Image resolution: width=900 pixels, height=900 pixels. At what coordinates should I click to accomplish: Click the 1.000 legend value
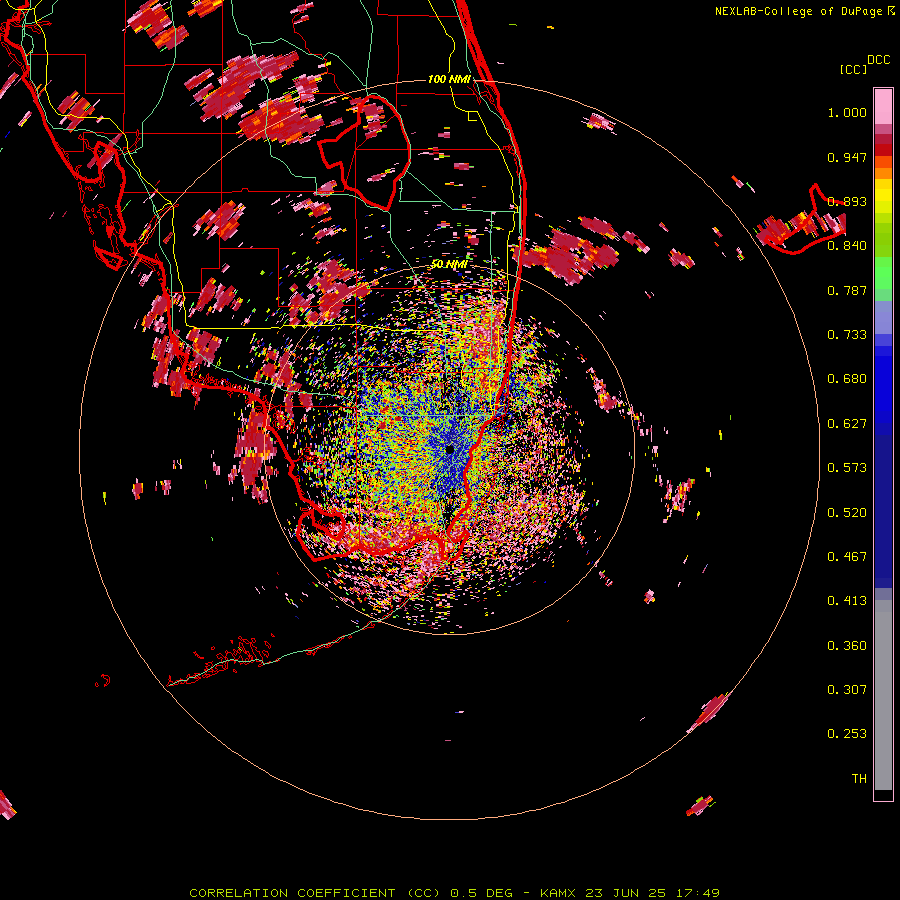847,112
